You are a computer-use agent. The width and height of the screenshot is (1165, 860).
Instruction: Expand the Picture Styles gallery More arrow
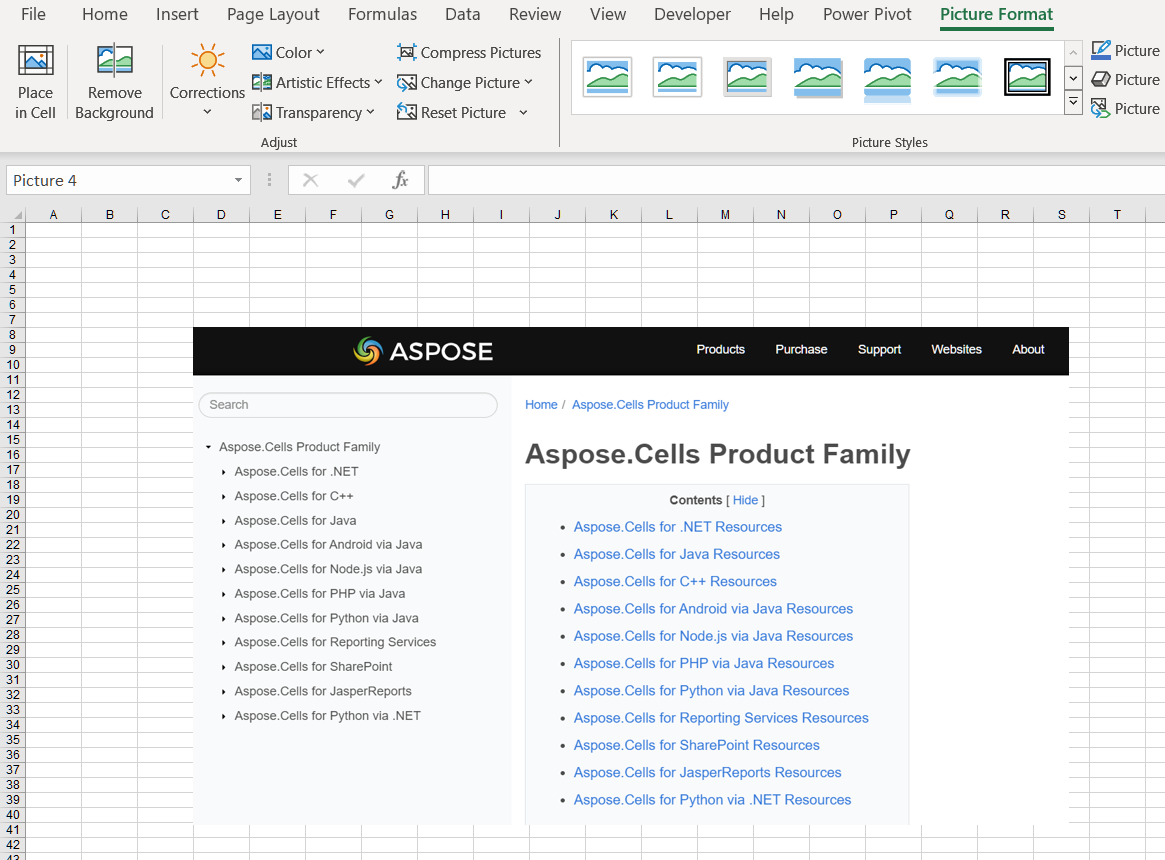coord(1073,102)
